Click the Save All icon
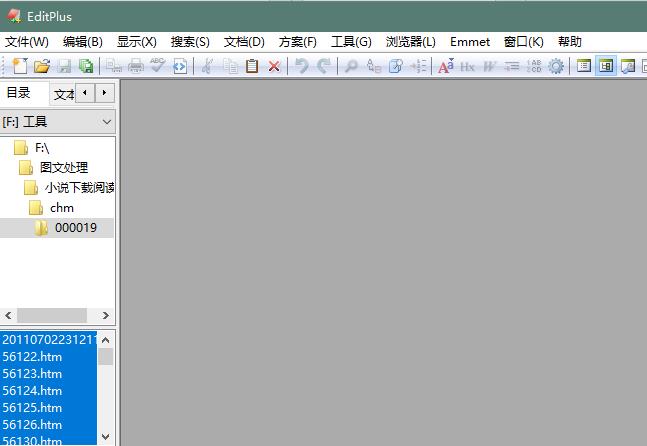The image size is (647, 446). click(86, 66)
